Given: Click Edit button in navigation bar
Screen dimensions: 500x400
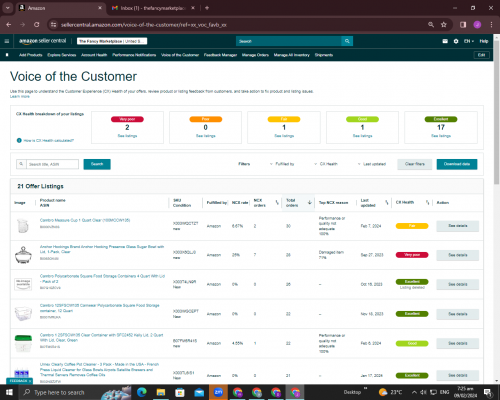Looking at the screenshot, I should coord(481,55).
